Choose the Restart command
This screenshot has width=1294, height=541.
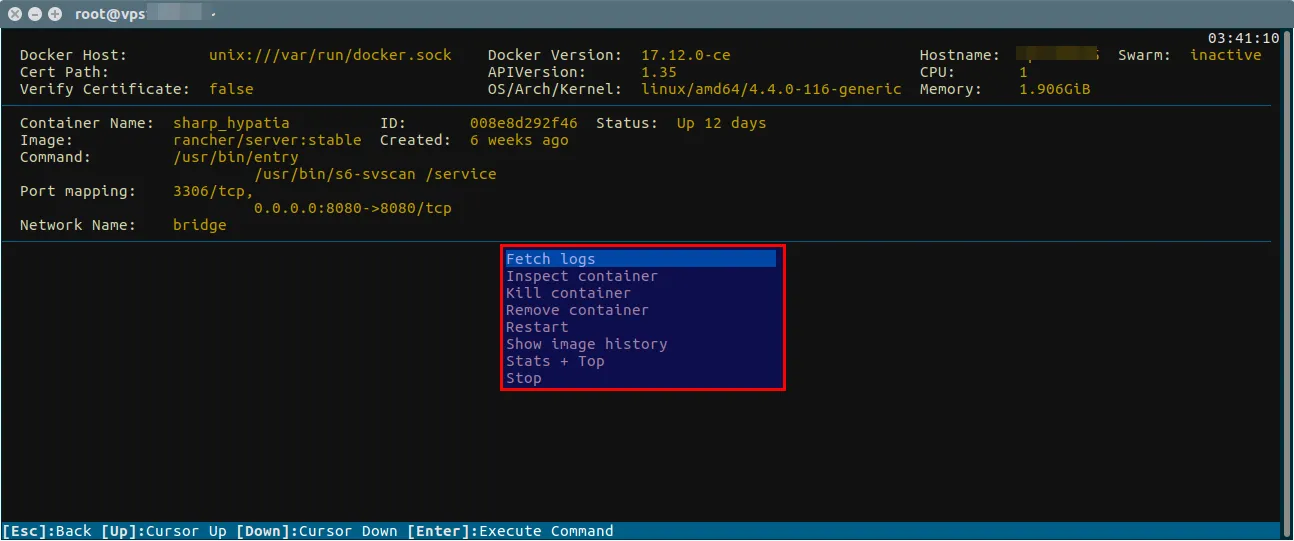coord(537,327)
